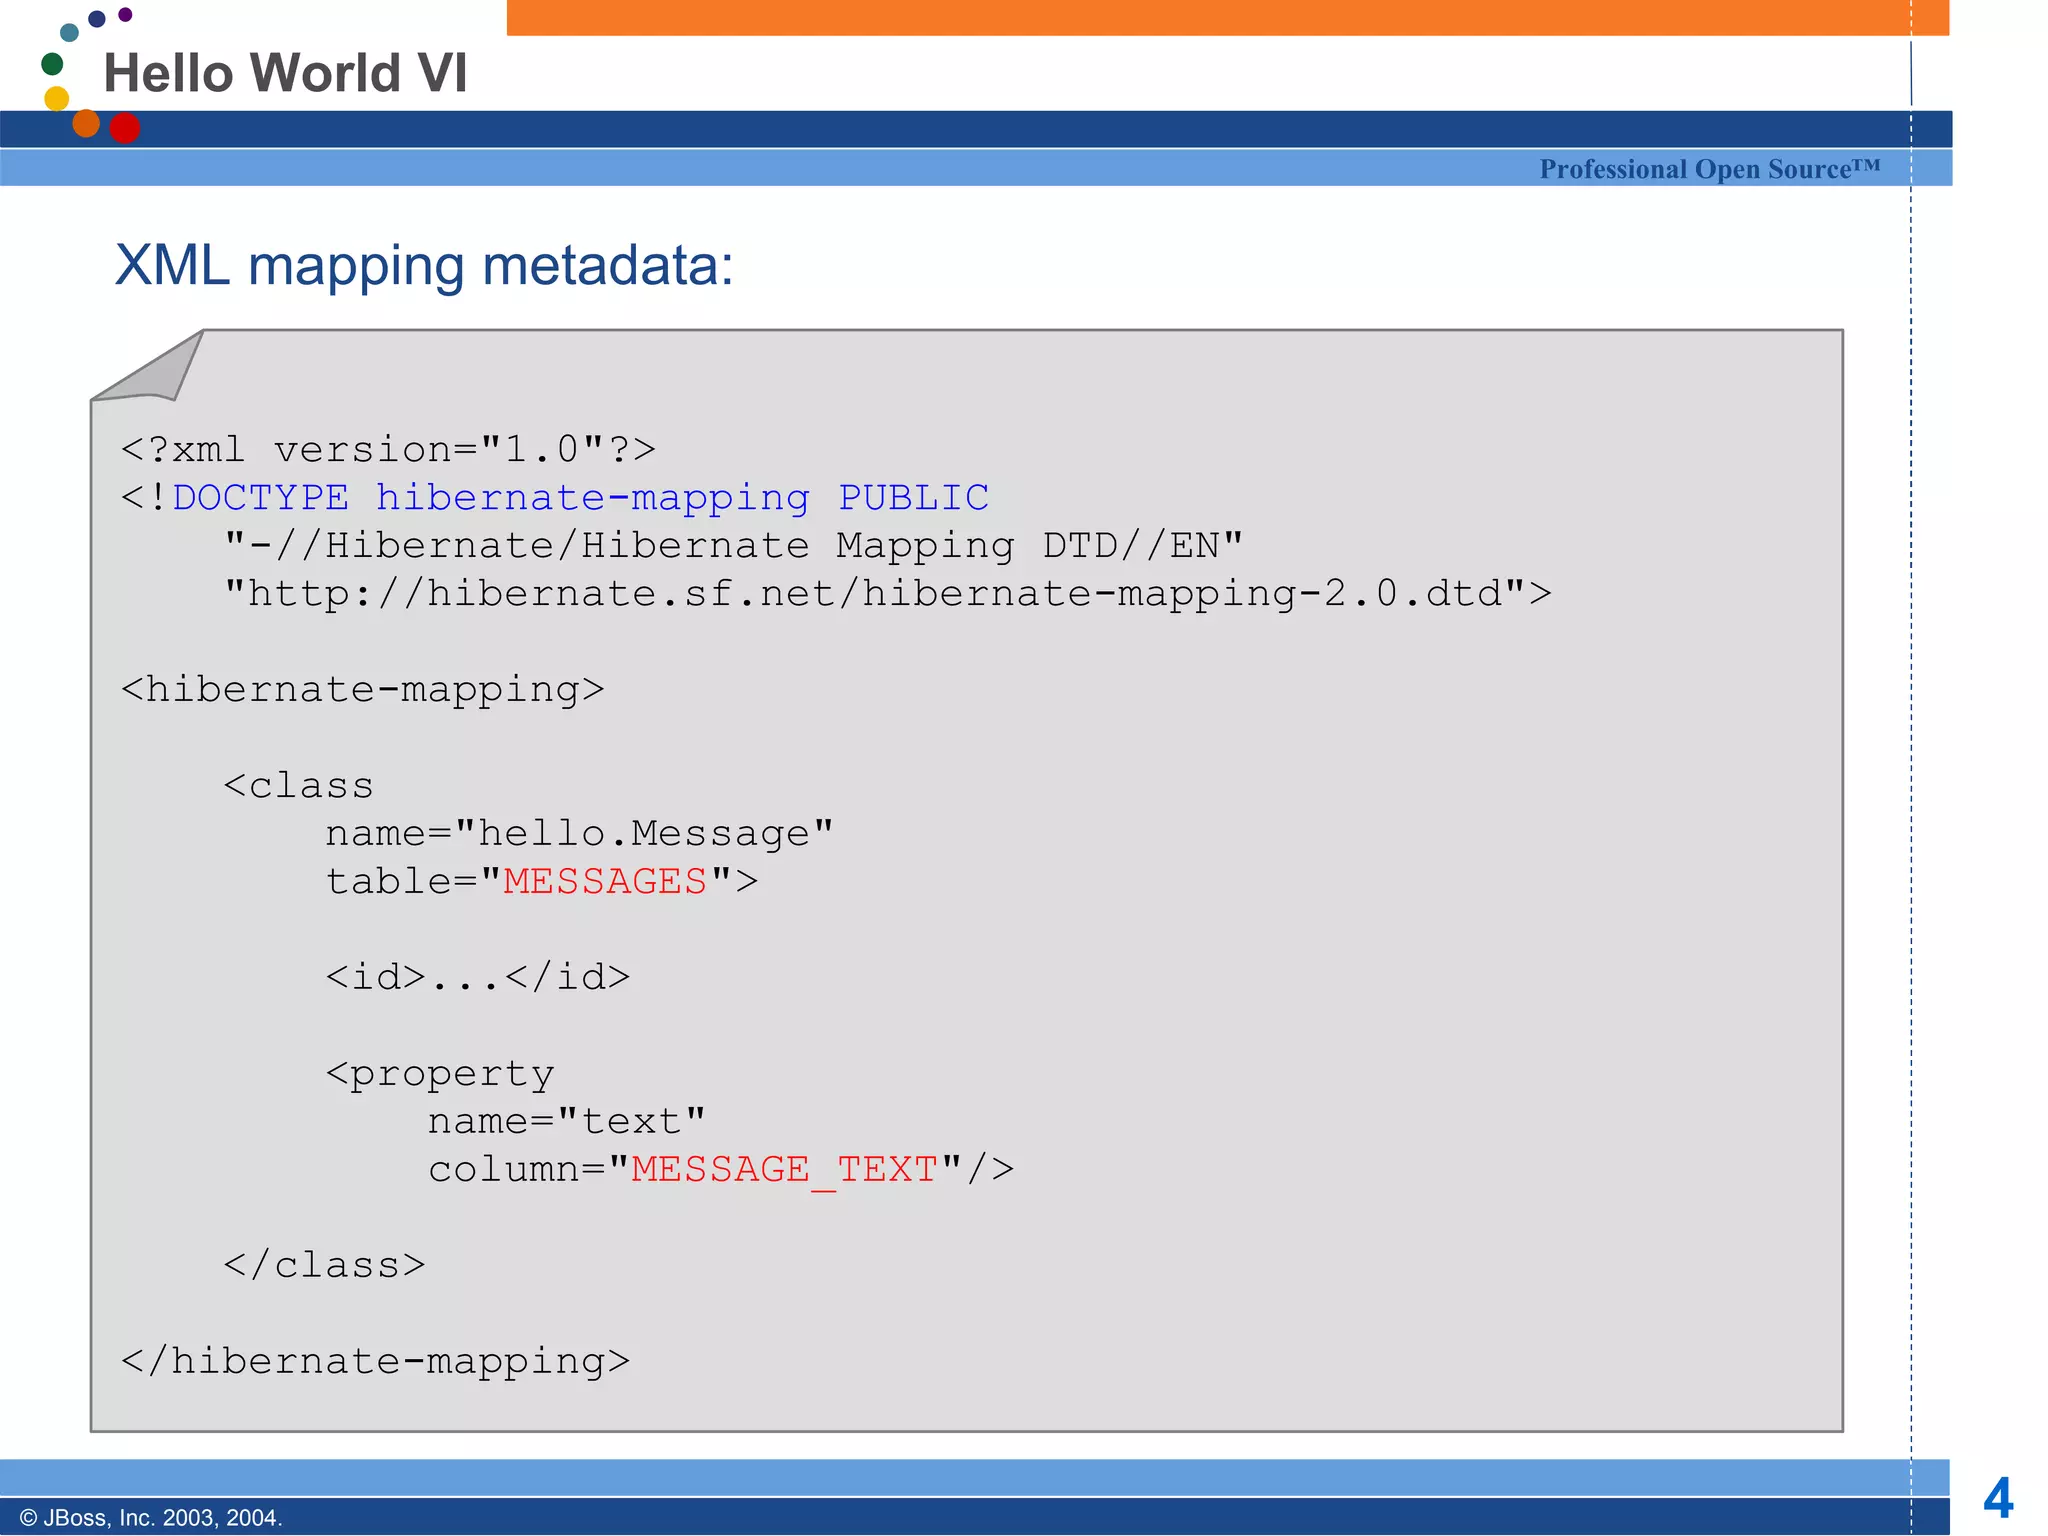
Task: Click the 'Hello World VI' slide title
Action: (x=285, y=73)
